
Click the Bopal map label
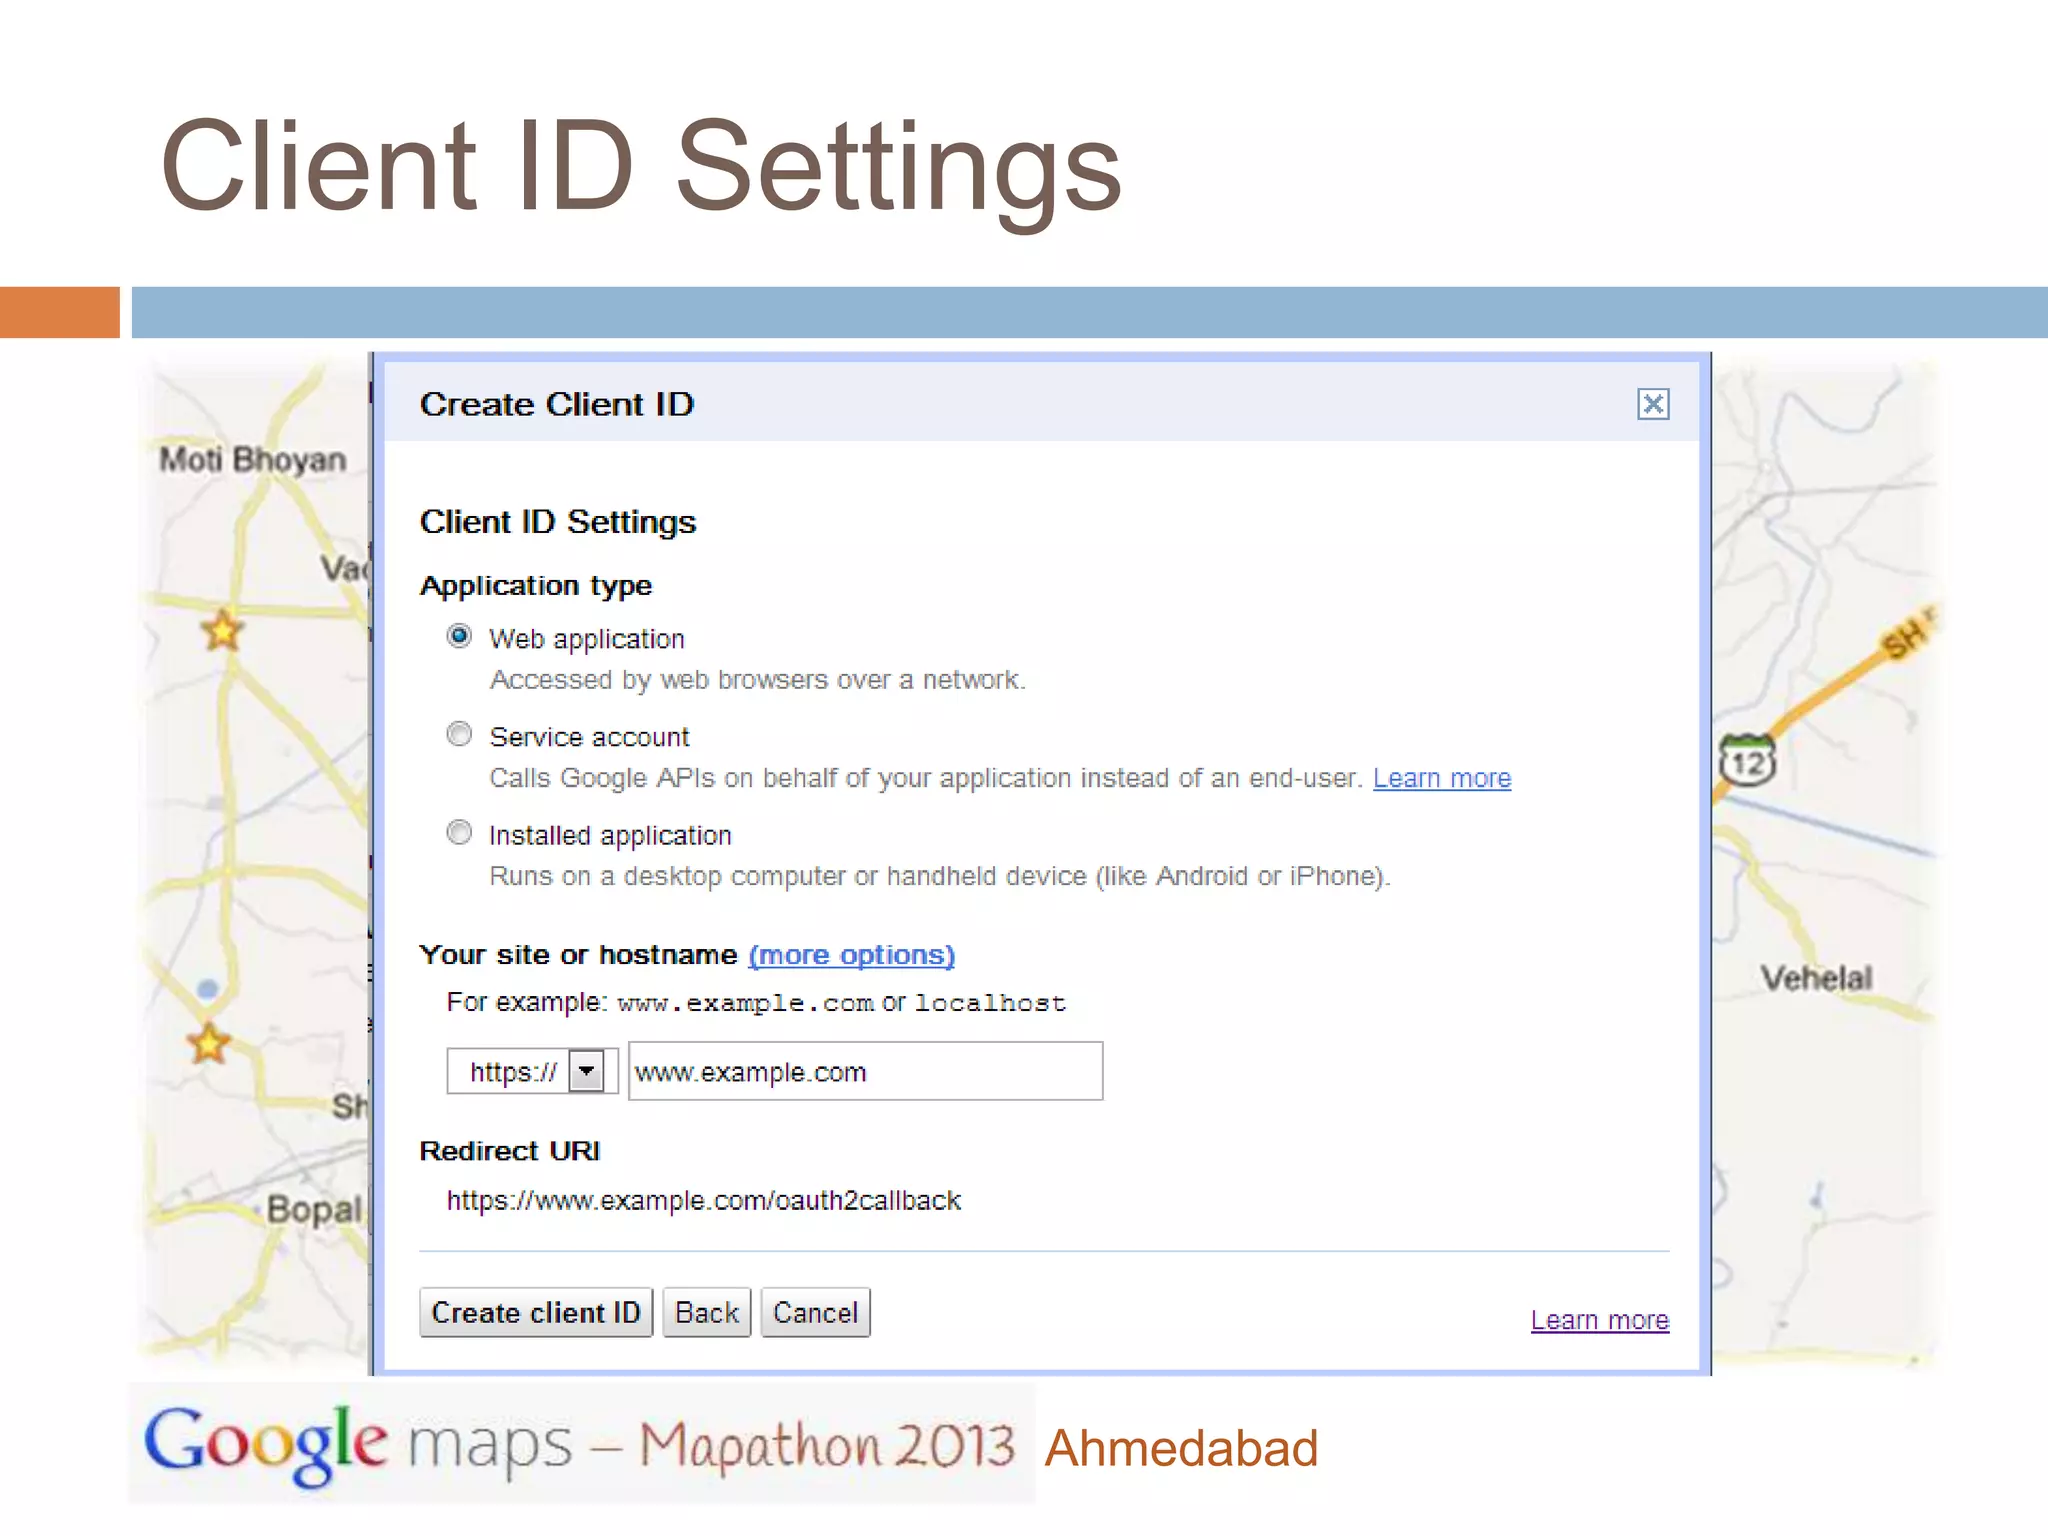313,1209
